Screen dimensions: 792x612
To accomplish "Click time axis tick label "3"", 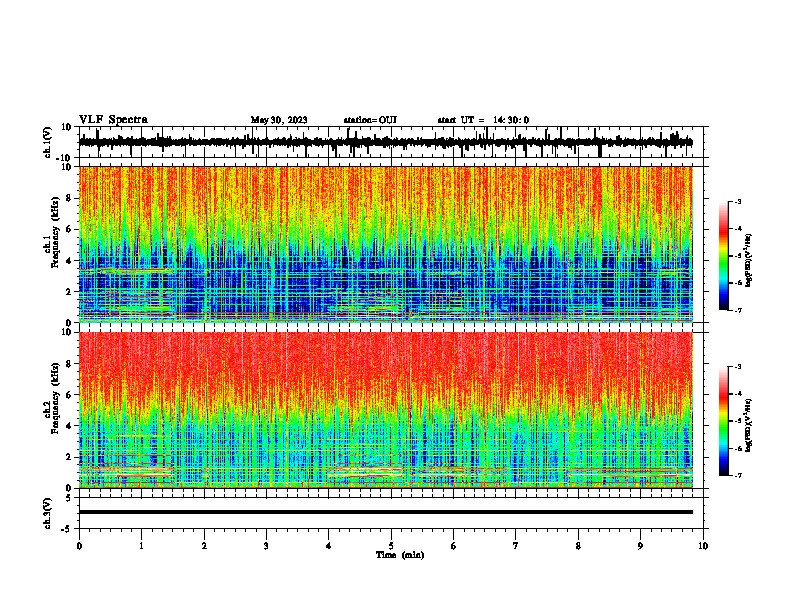I will pos(266,546).
